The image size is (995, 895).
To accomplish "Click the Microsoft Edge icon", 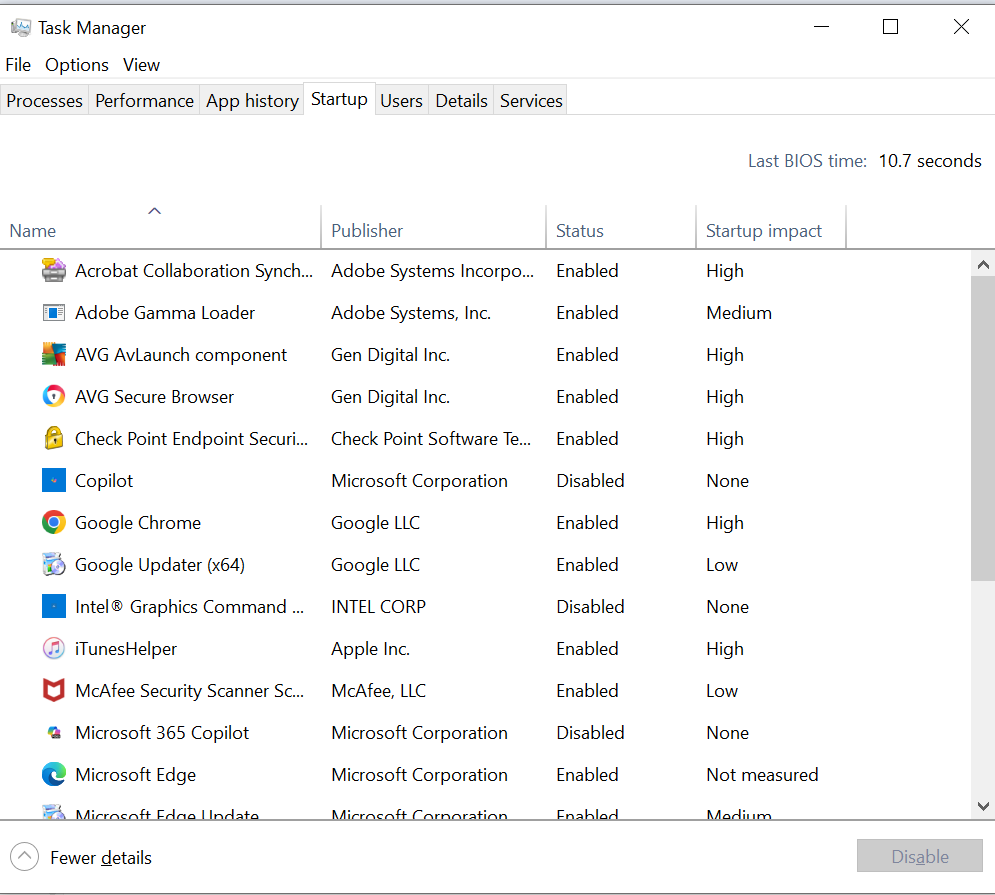I will click(x=53, y=774).
